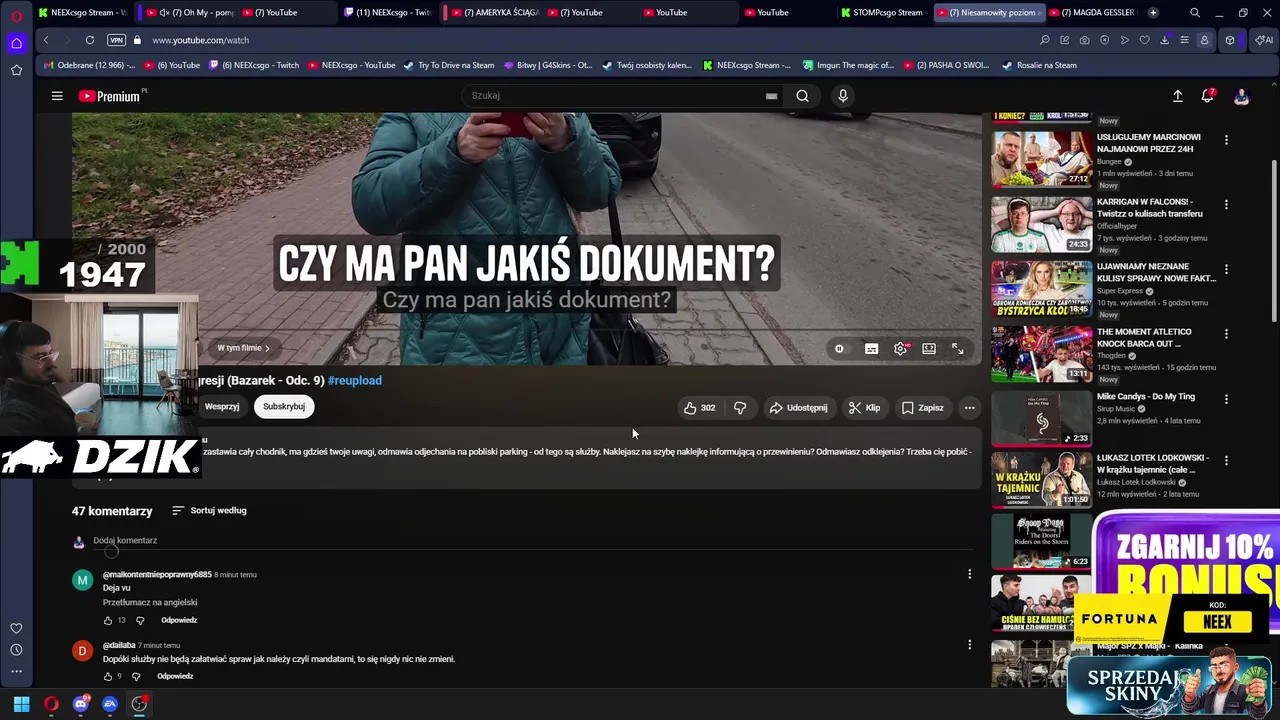Click the Subskrybuj button

(284, 407)
